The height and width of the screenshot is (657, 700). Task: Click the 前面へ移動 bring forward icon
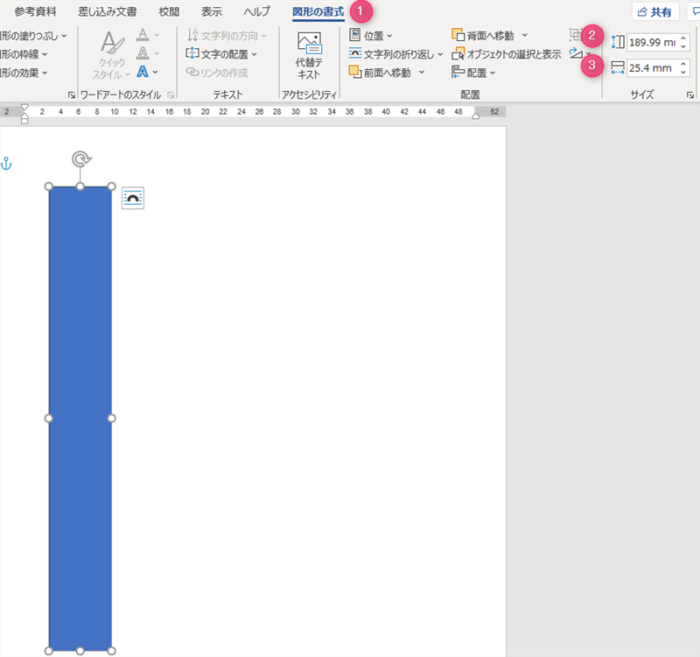point(355,72)
